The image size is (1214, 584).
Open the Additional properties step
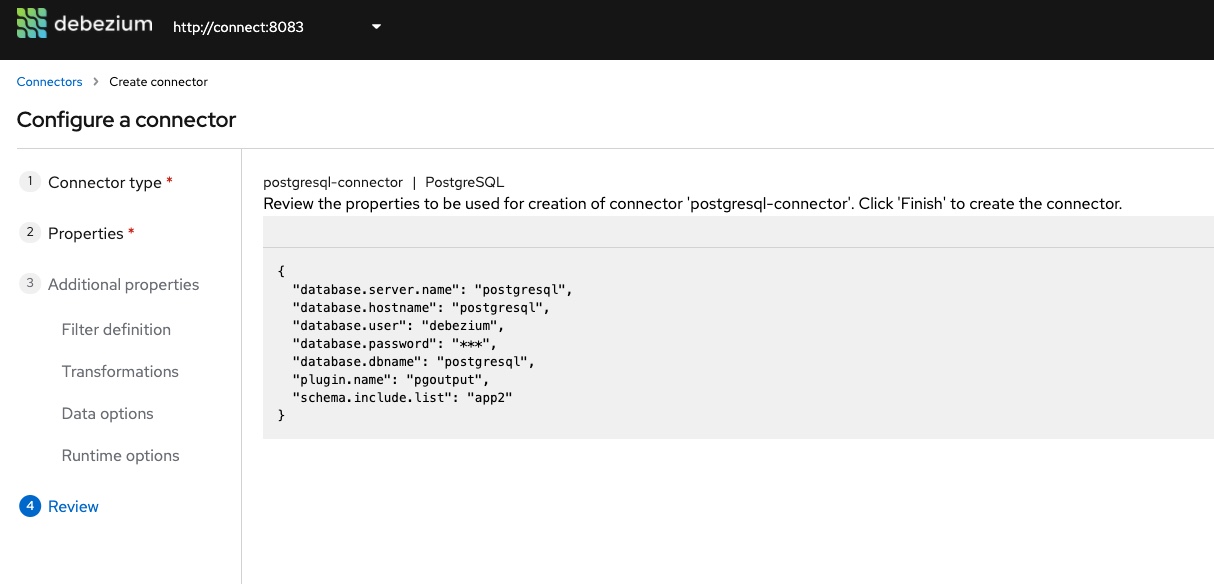click(123, 284)
